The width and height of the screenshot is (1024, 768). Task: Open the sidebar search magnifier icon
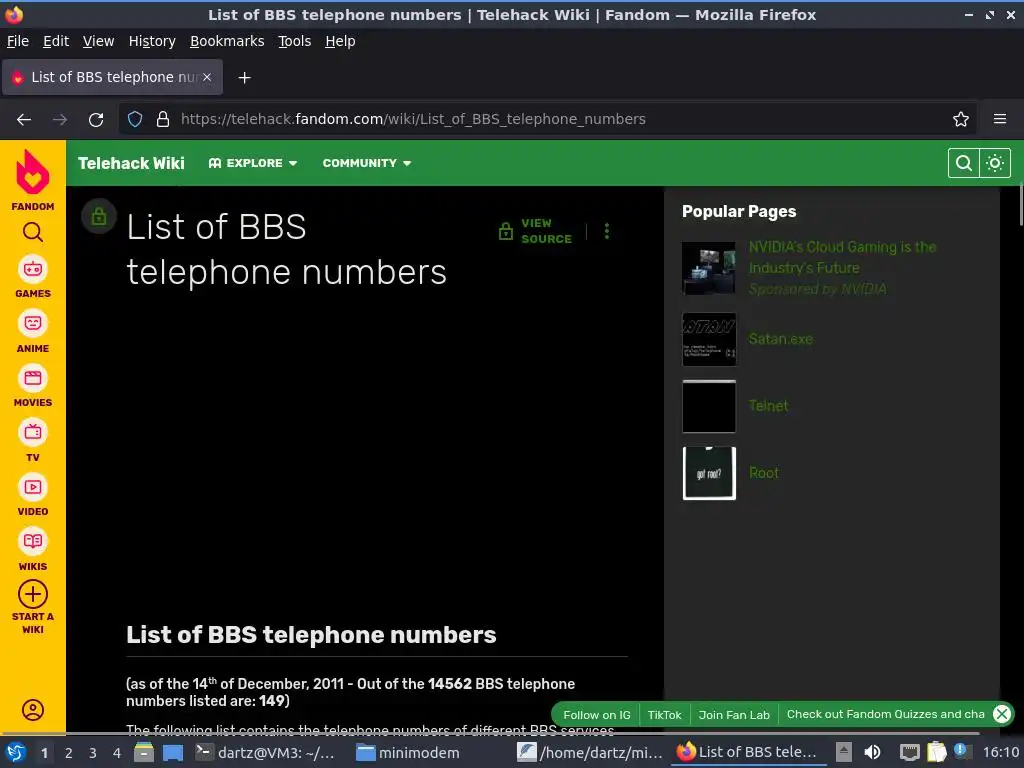[33, 232]
